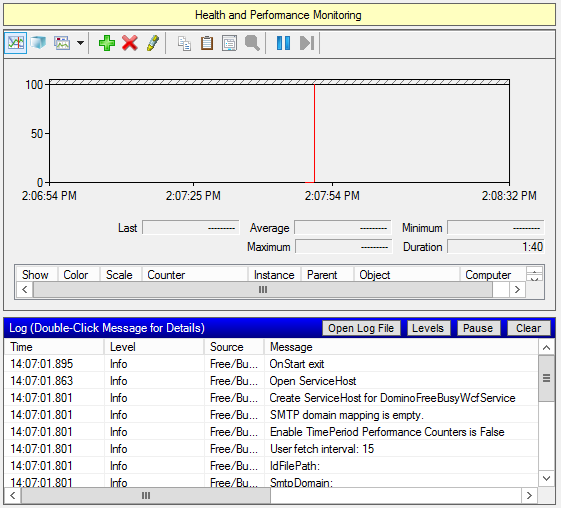561x508 pixels.
Task: Open the graph type dropdown arrow
Action: 81,43
